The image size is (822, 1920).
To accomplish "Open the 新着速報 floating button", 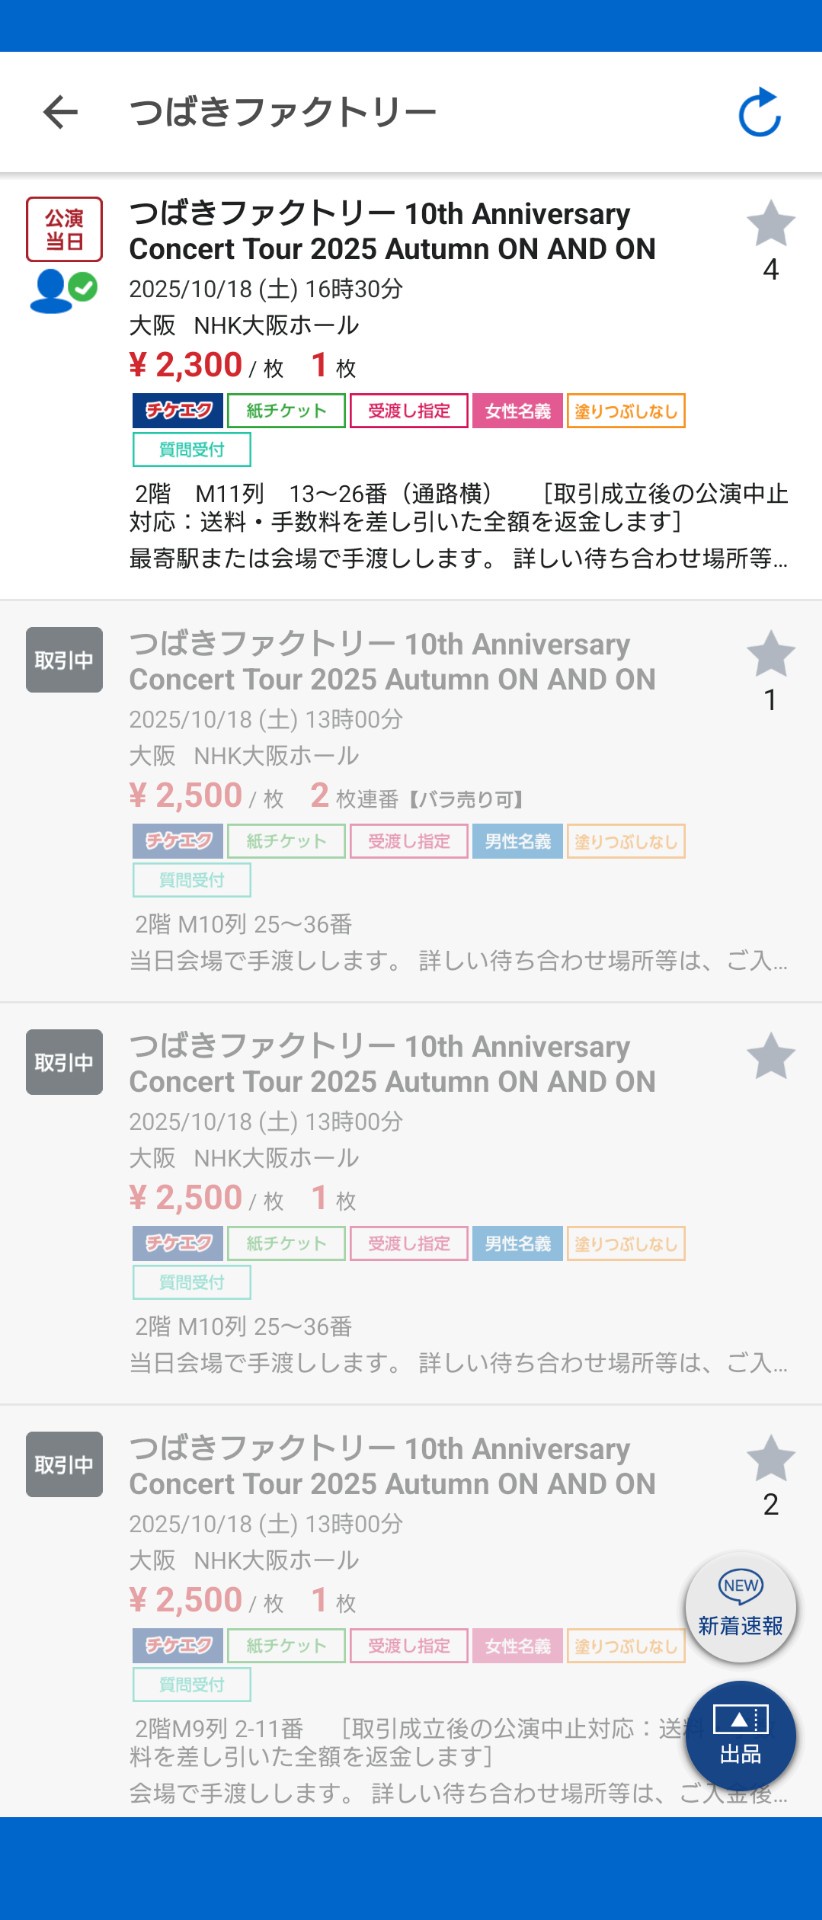I will coord(740,1607).
